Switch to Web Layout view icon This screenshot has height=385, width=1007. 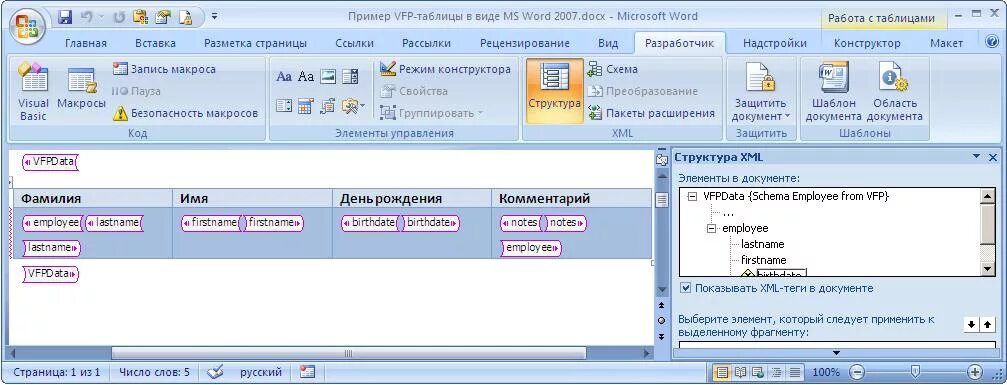(x=758, y=372)
